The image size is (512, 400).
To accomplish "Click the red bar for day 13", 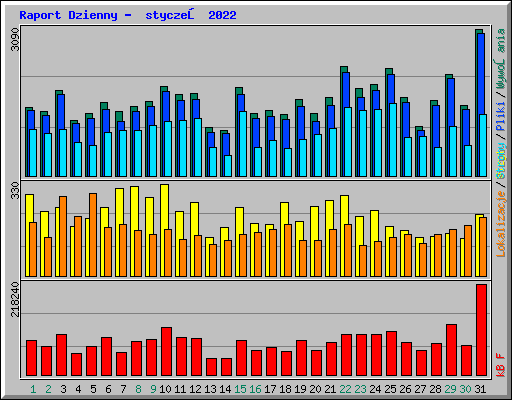I will coord(211,367).
